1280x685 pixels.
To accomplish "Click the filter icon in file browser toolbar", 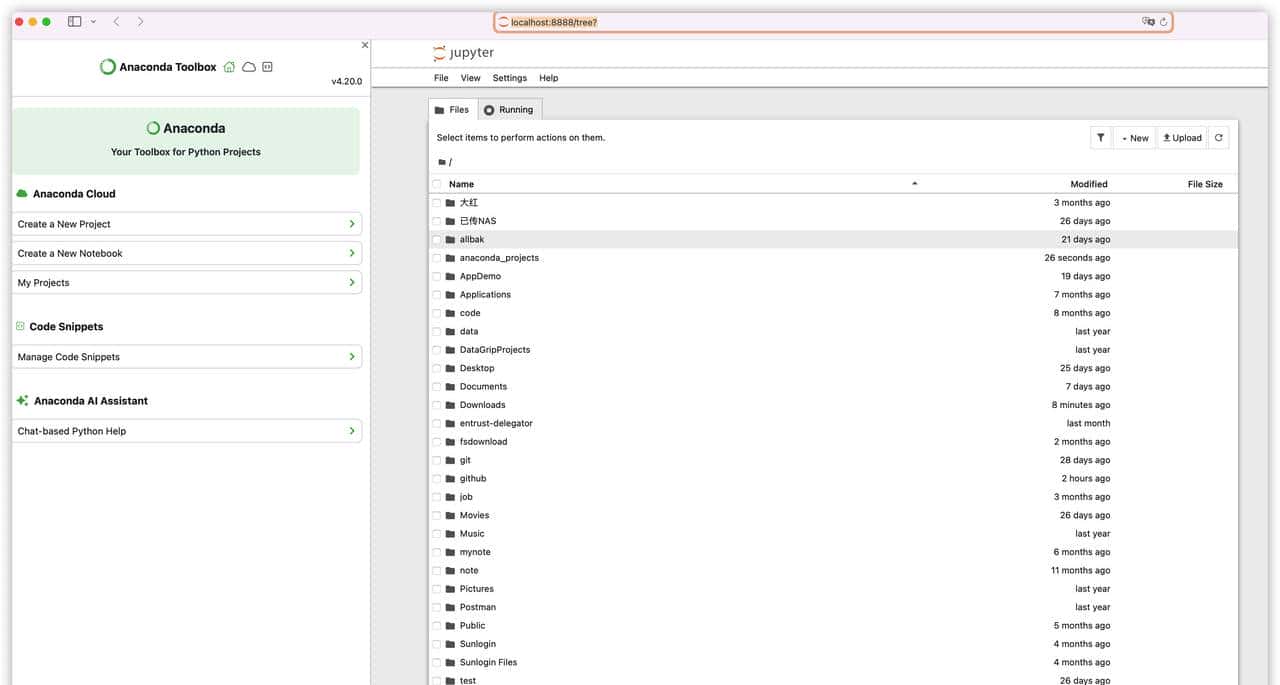I will [1100, 138].
